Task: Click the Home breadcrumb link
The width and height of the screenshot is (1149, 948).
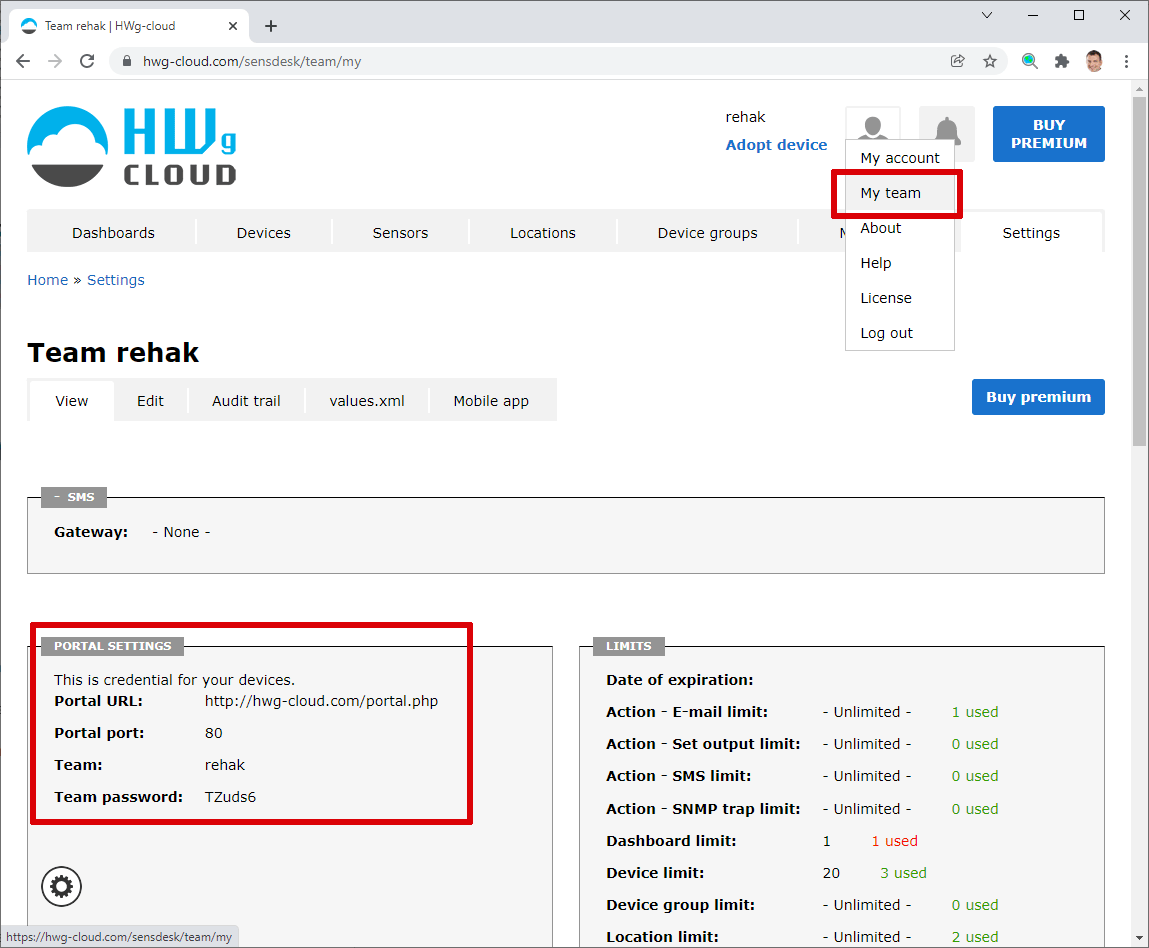Action: [48, 280]
